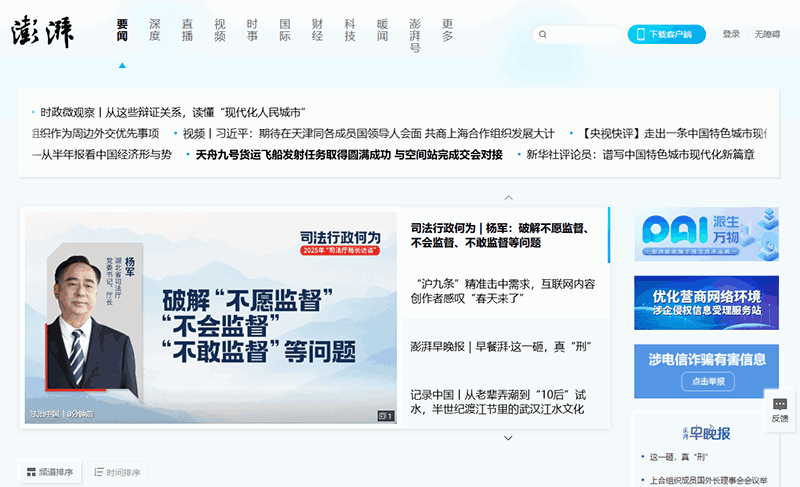Open 从半年报看中国经济形势 headline
This screenshot has width=800, height=487.
coord(102,155)
